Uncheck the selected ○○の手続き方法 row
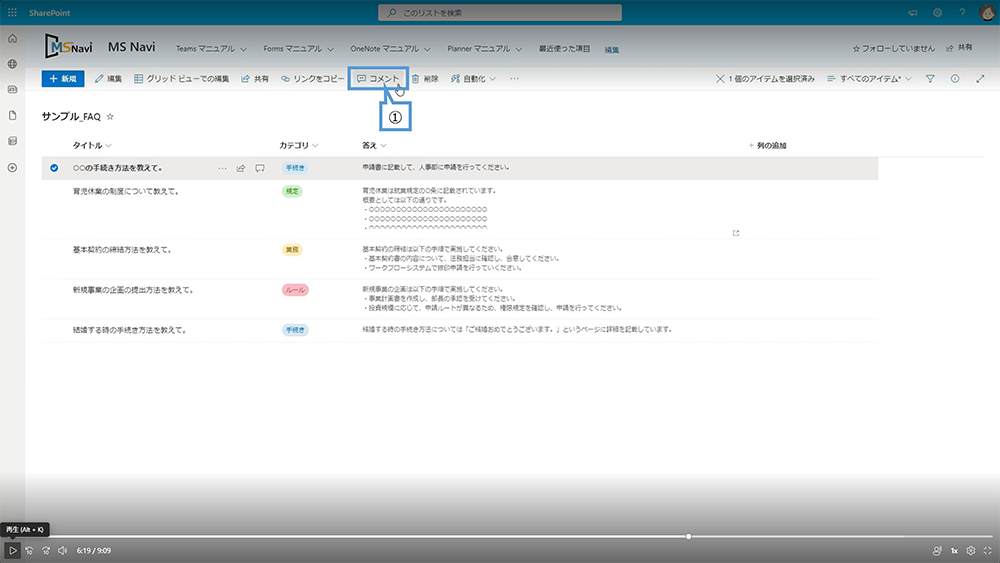Viewport: 1000px width, 563px height. (54, 168)
